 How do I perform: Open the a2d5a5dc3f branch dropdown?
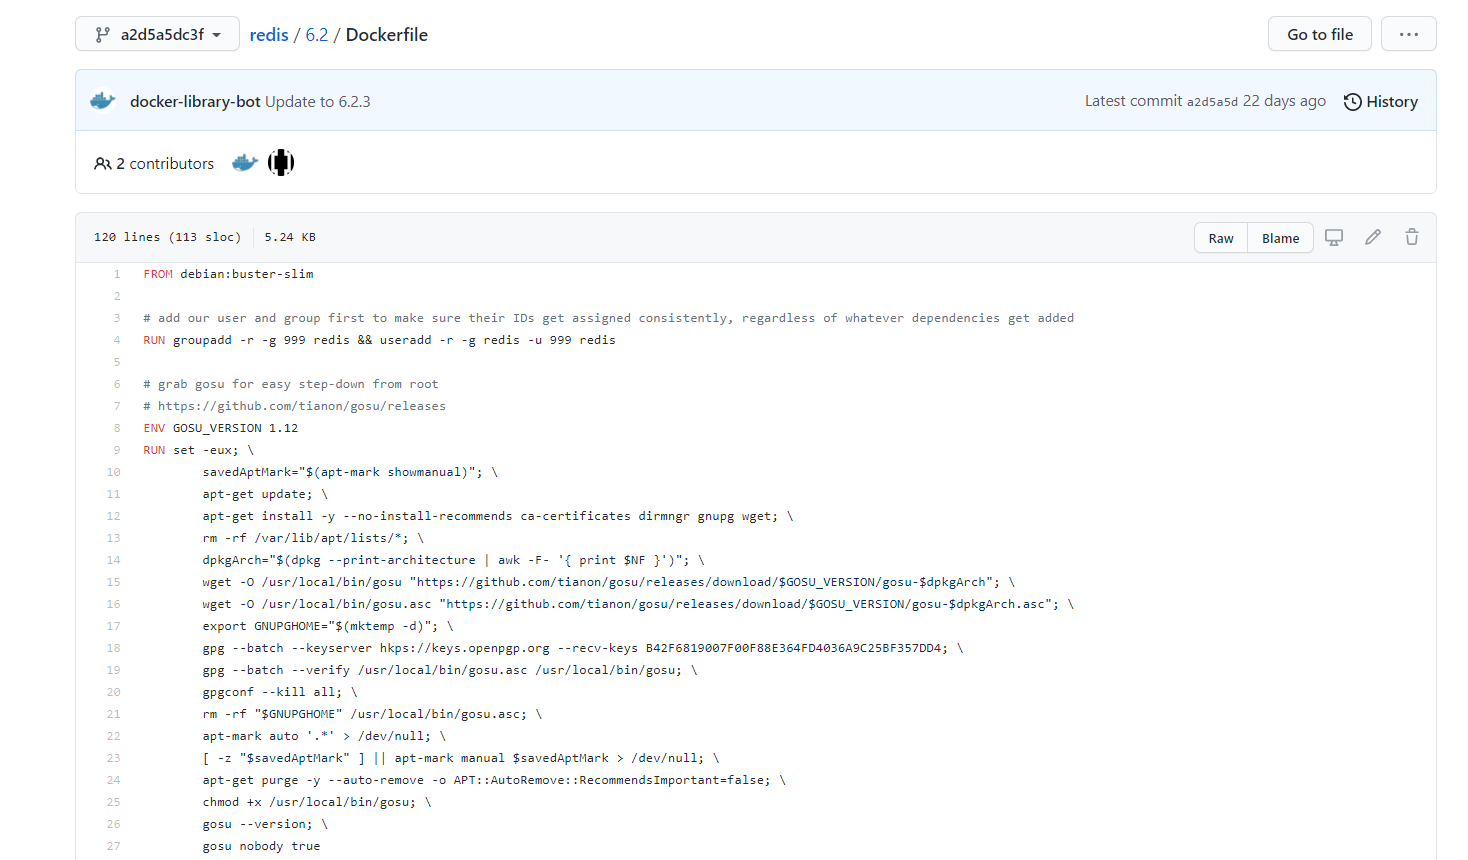[157, 34]
